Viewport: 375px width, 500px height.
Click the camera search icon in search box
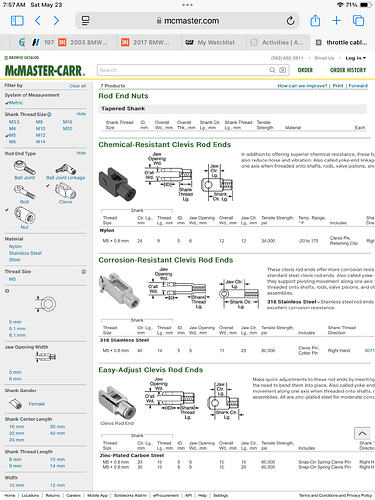pos(282,70)
